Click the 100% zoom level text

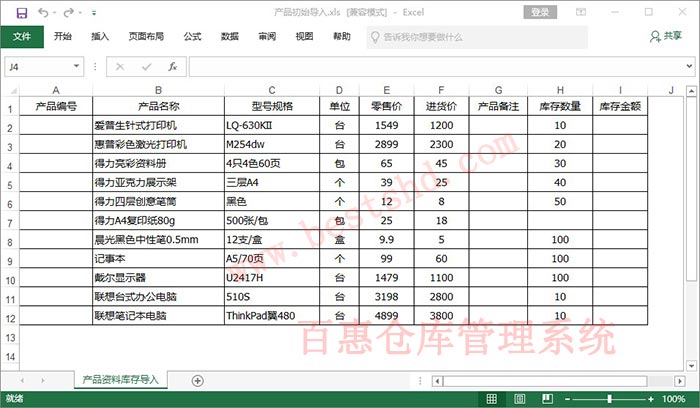tap(673, 399)
